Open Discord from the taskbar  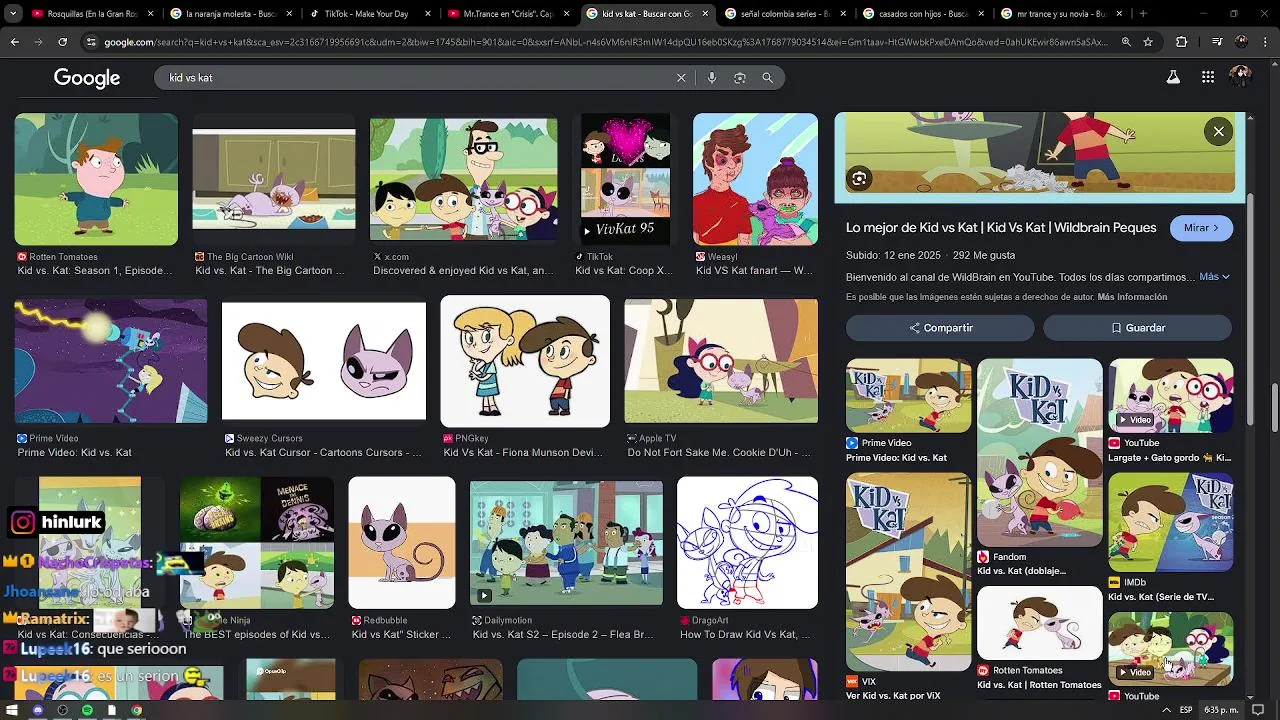38,710
